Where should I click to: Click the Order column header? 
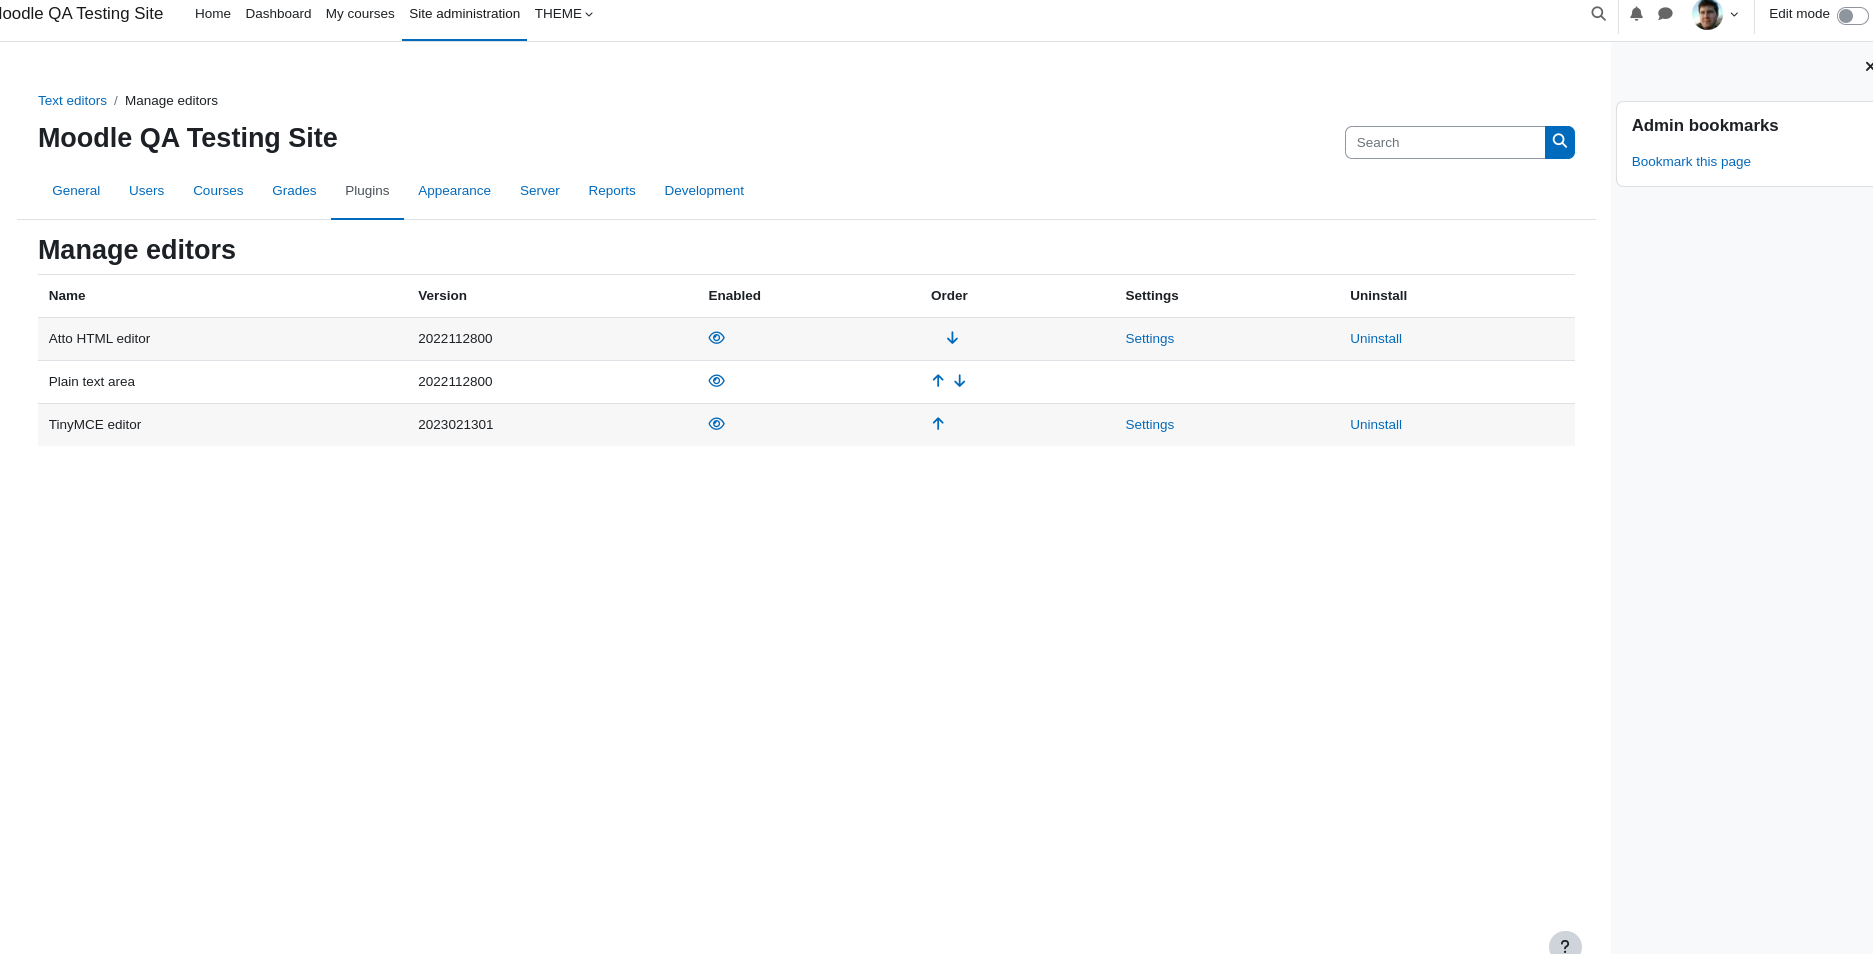(x=949, y=296)
